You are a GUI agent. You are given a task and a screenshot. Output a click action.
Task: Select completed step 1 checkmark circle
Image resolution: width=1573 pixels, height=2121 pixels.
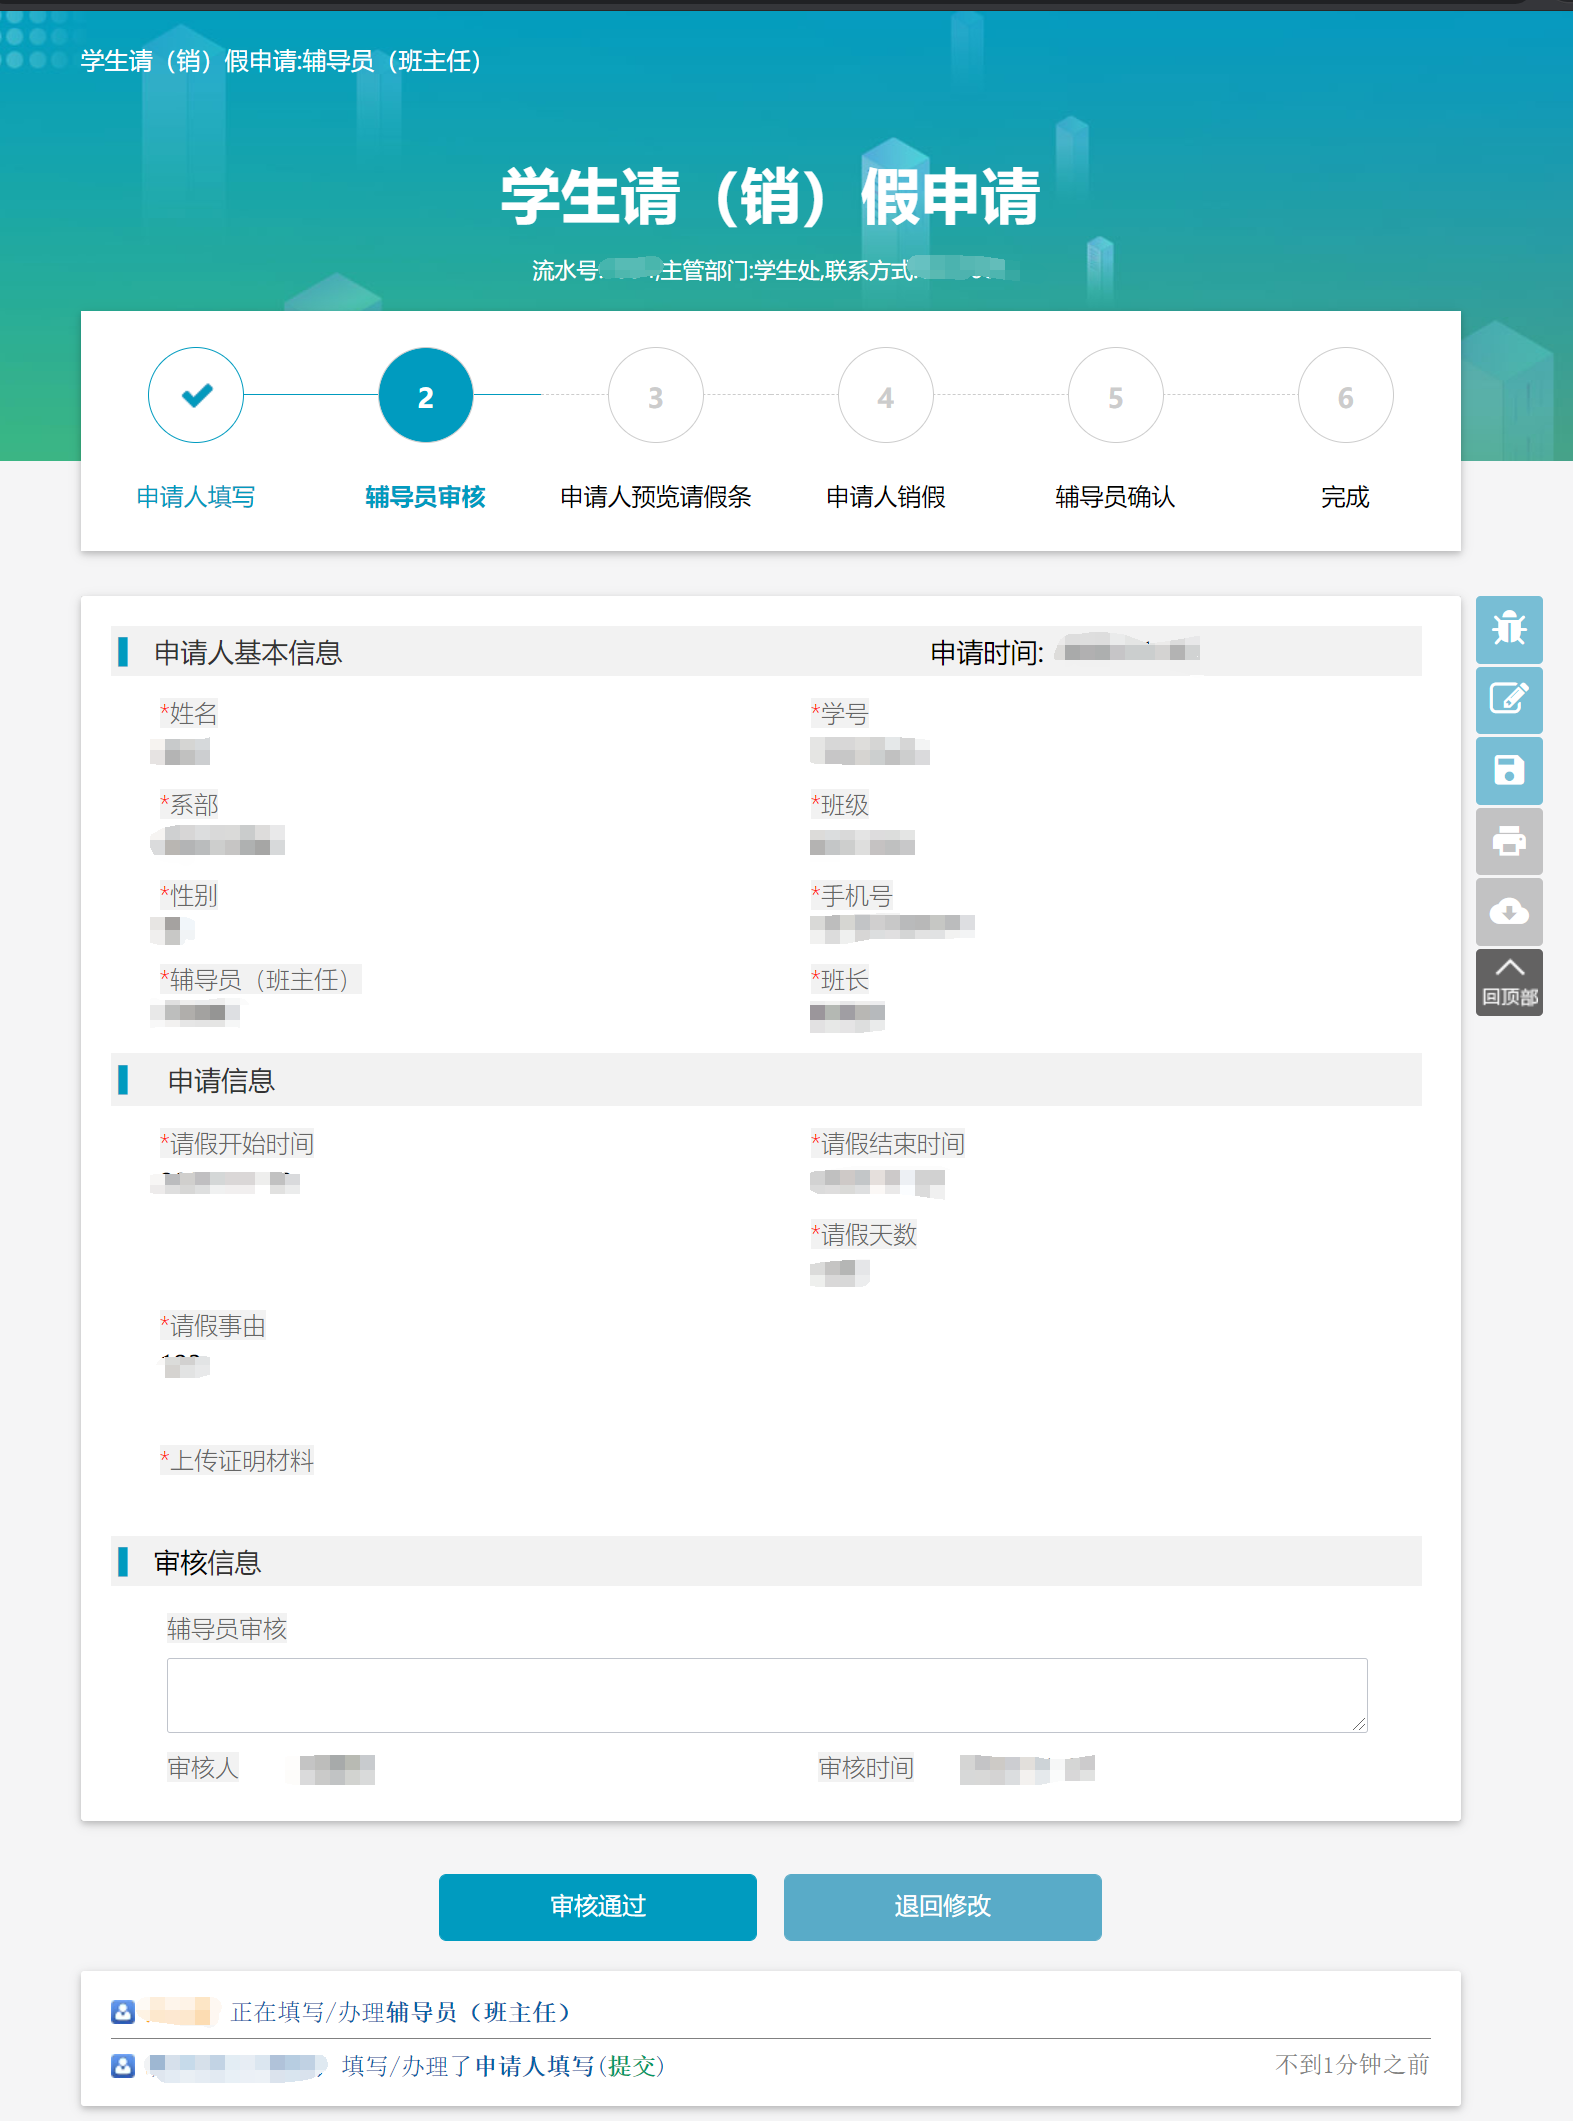pos(196,395)
